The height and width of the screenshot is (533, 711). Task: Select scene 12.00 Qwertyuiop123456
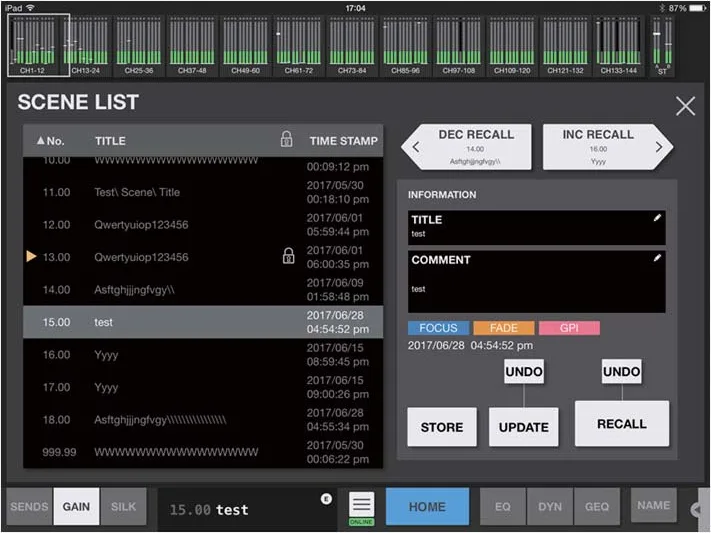[203, 225]
